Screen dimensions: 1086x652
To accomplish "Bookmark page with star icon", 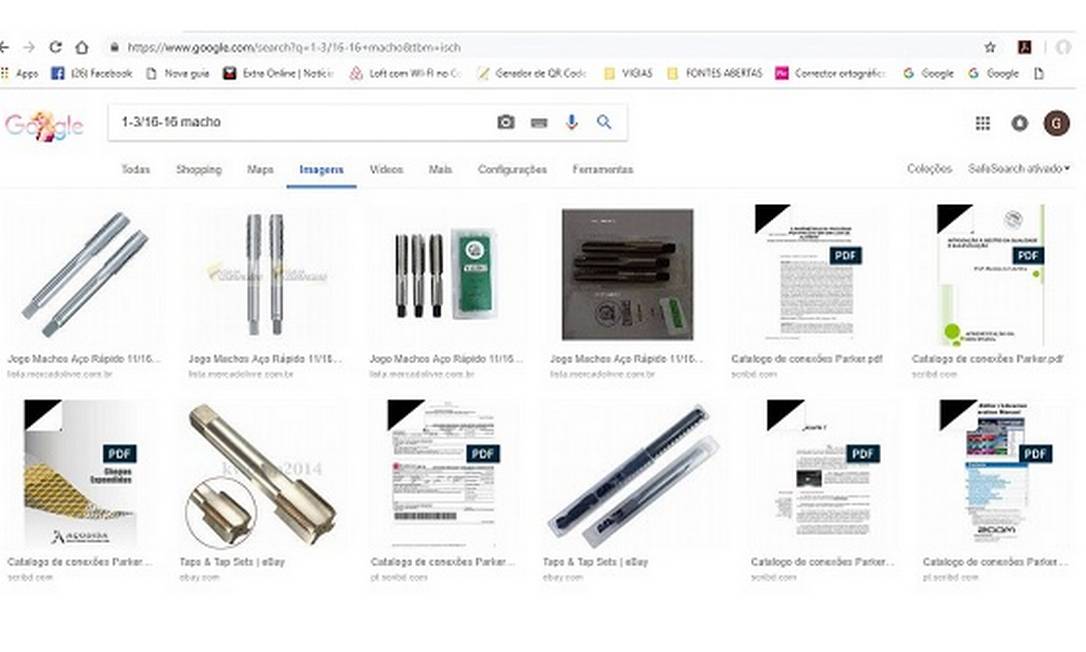I will [x=990, y=47].
